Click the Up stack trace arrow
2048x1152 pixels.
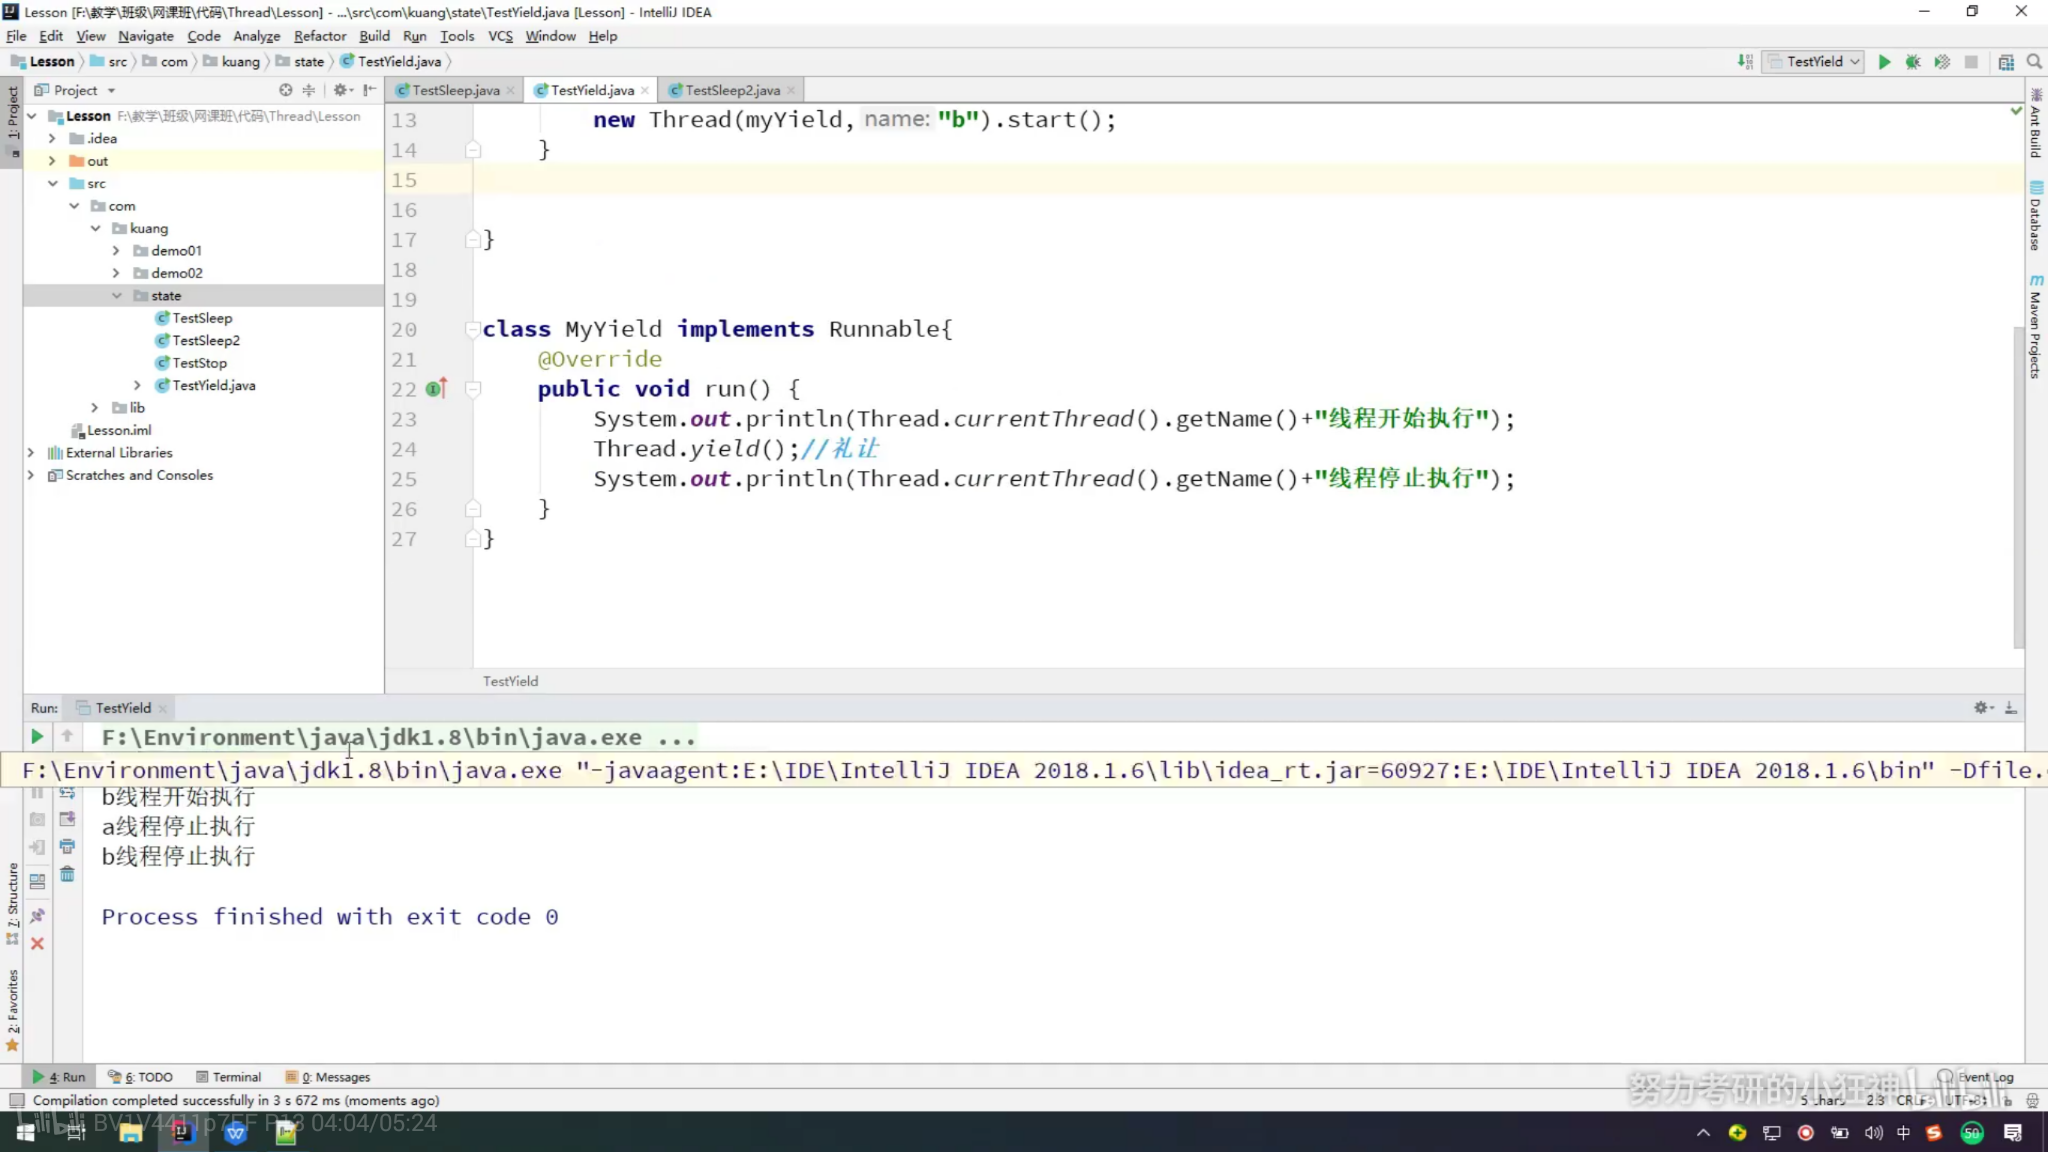(x=67, y=737)
